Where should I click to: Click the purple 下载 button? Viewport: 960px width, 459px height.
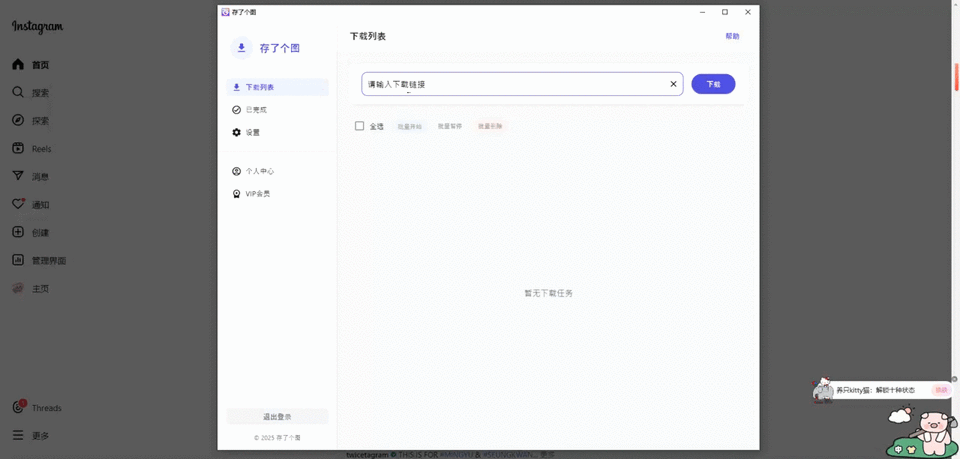point(713,84)
